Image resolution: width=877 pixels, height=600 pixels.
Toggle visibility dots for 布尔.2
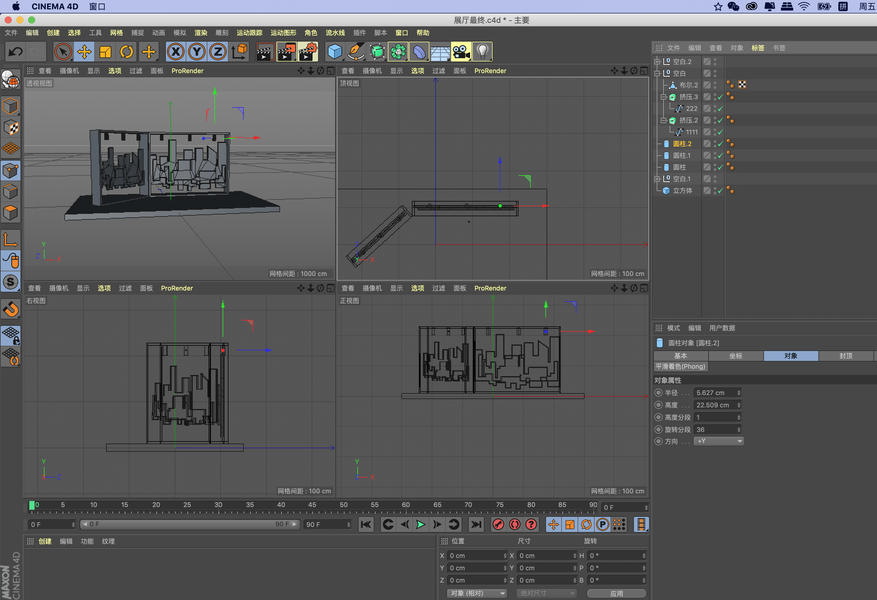pos(715,85)
